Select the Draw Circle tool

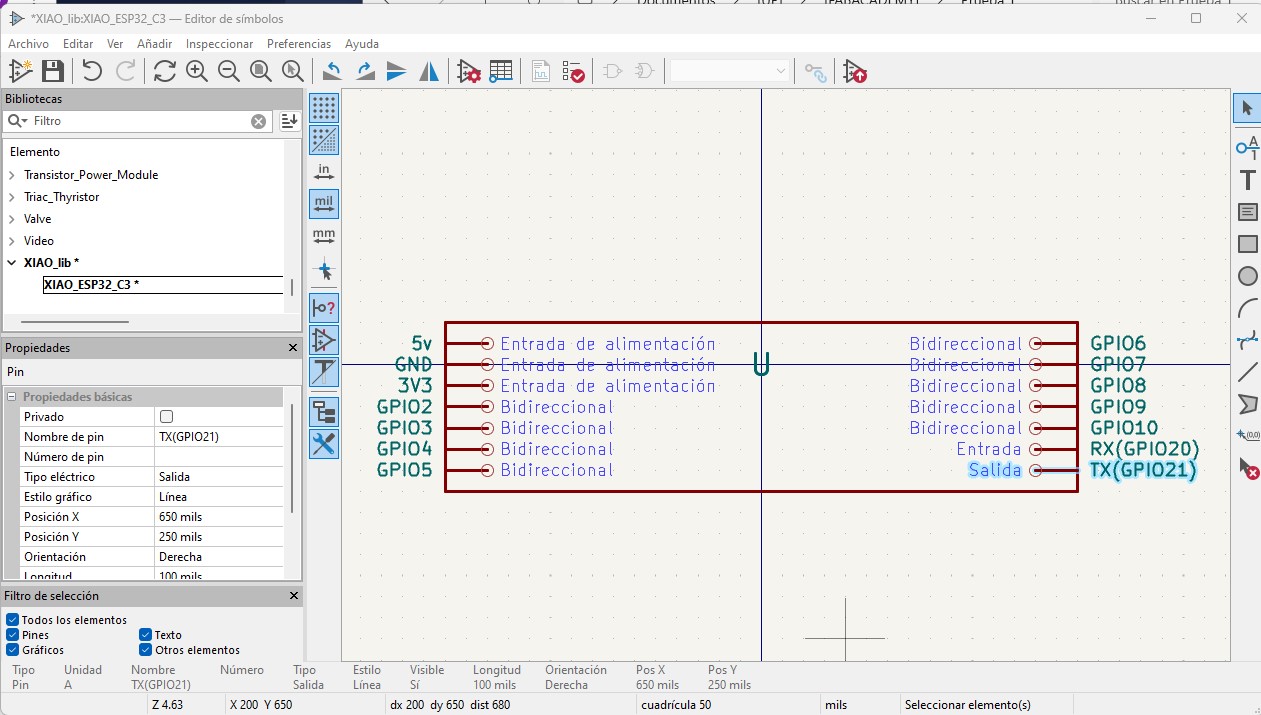point(1247,276)
